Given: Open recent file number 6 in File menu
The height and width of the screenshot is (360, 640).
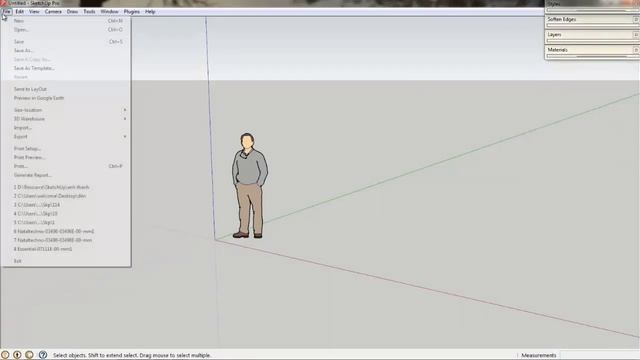Looking at the screenshot, I should coord(66,231).
